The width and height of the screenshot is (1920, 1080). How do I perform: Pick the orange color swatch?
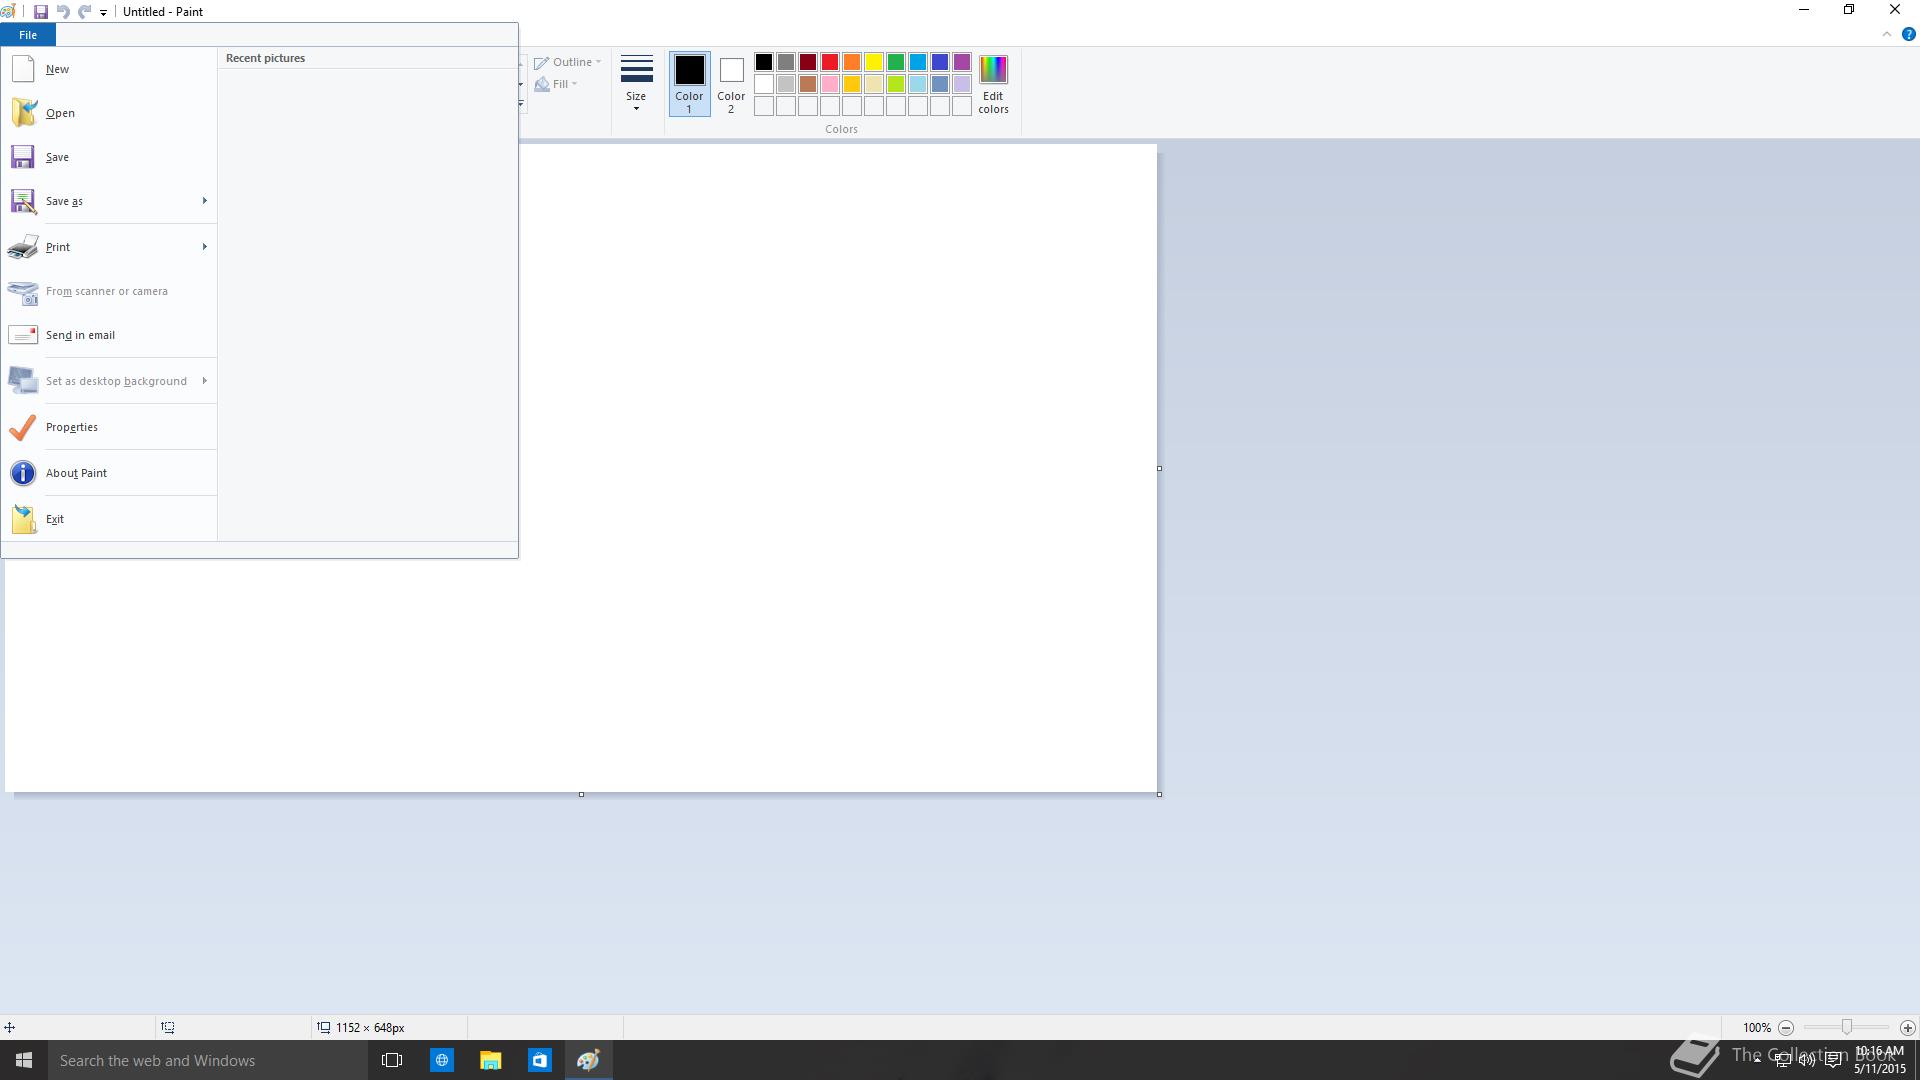coord(852,62)
